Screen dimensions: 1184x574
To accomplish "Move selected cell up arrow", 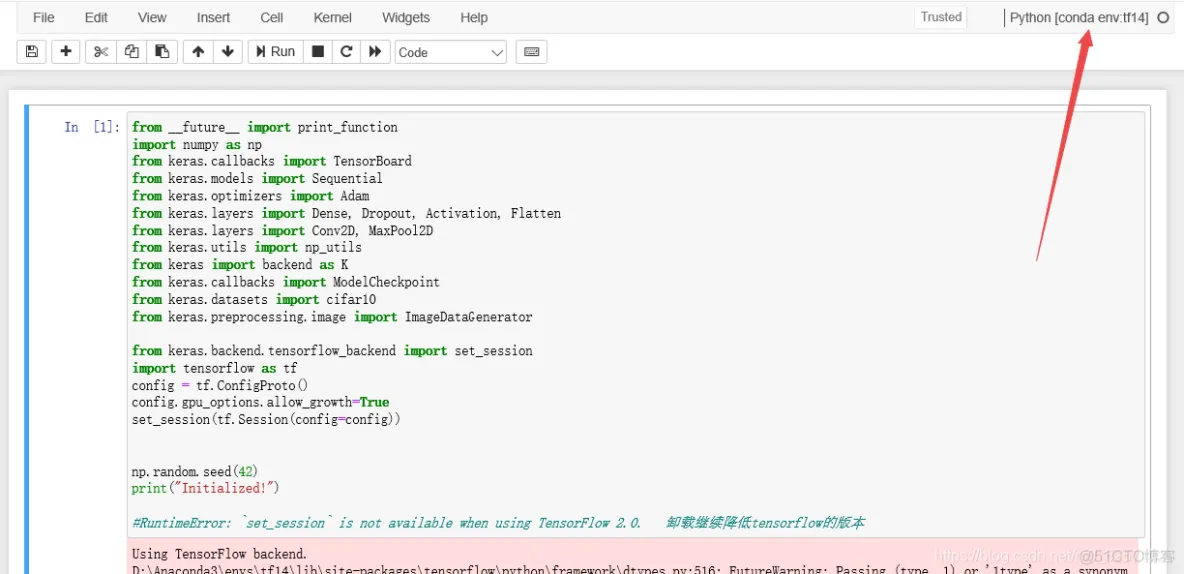I will pyautogui.click(x=198, y=51).
